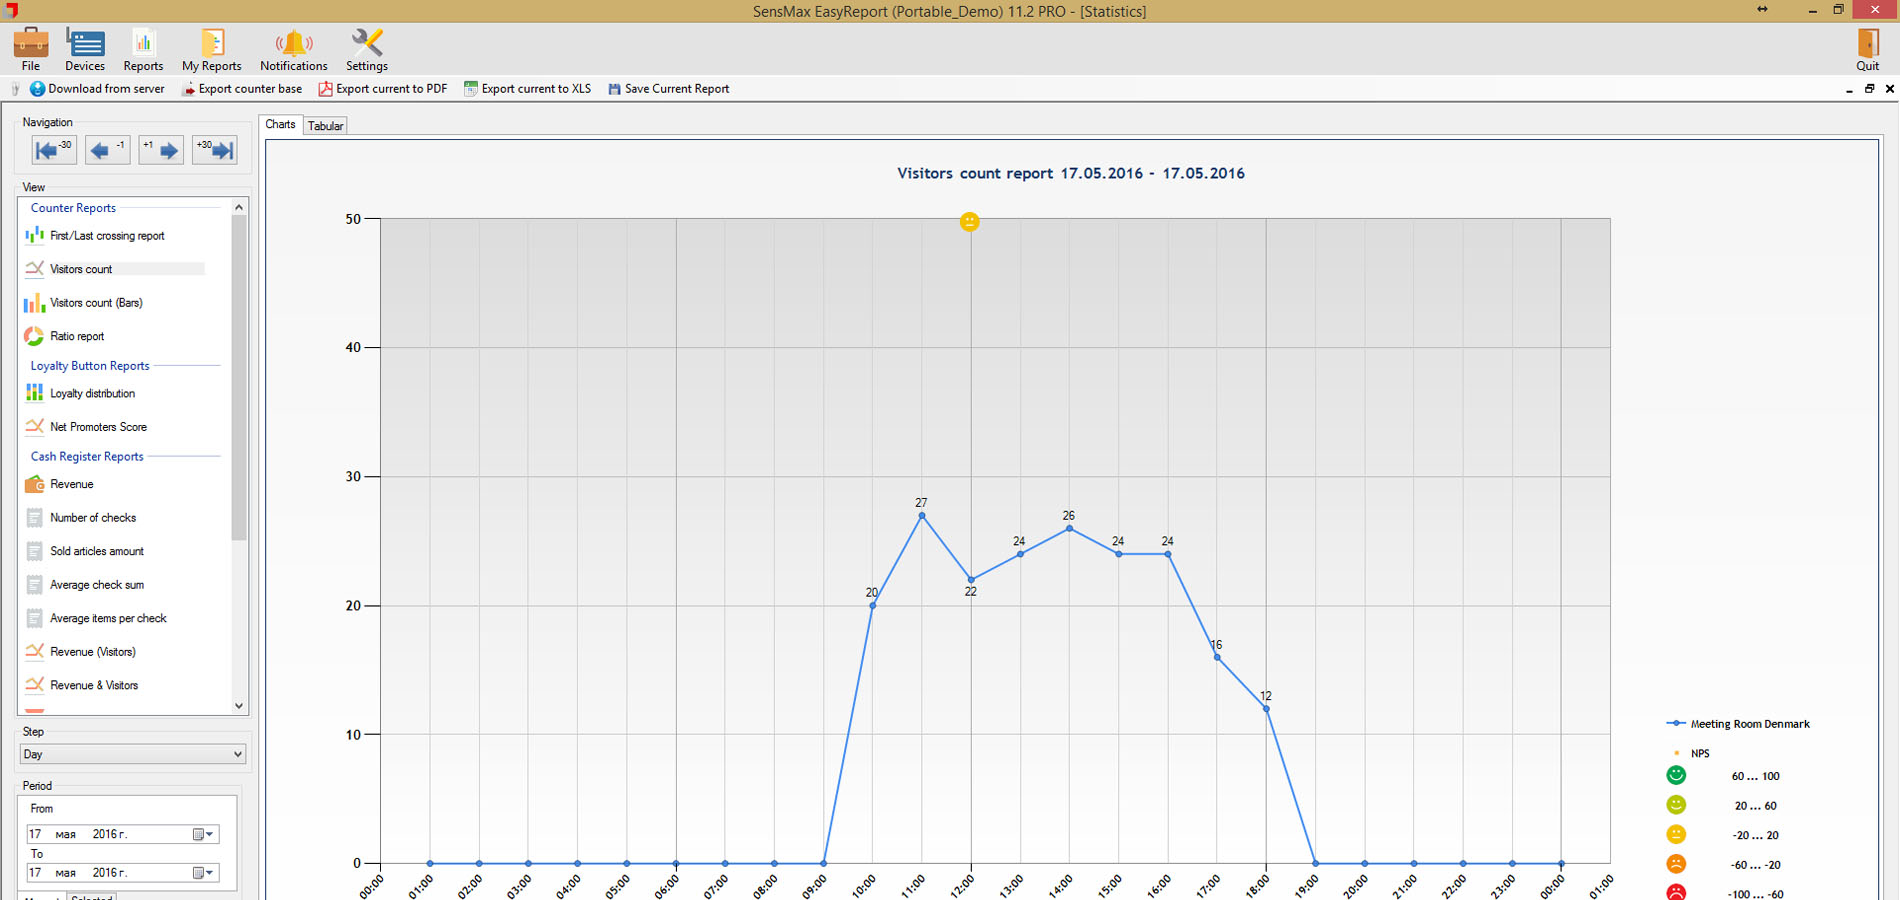Click the Reports toolbar icon
1900x900 pixels.
click(x=143, y=44)
